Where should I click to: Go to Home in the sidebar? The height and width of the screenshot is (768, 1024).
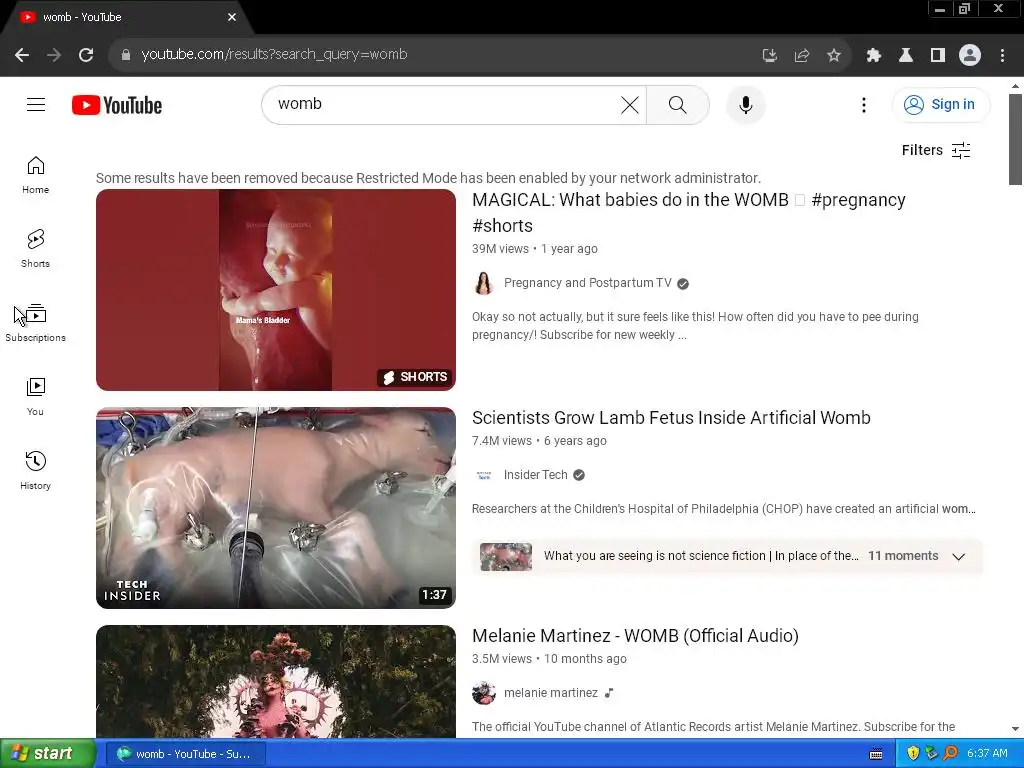[x=35, y=175]
